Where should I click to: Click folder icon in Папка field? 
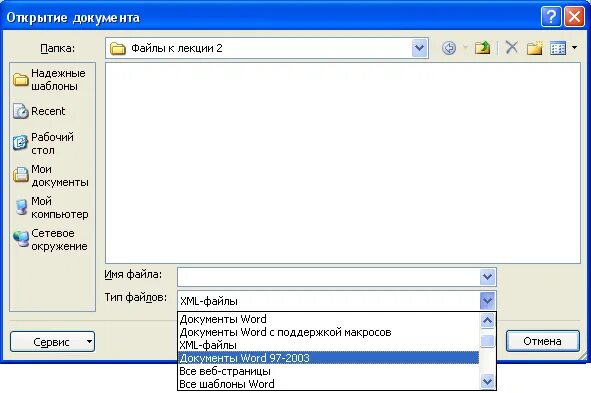tap(118, 48)
